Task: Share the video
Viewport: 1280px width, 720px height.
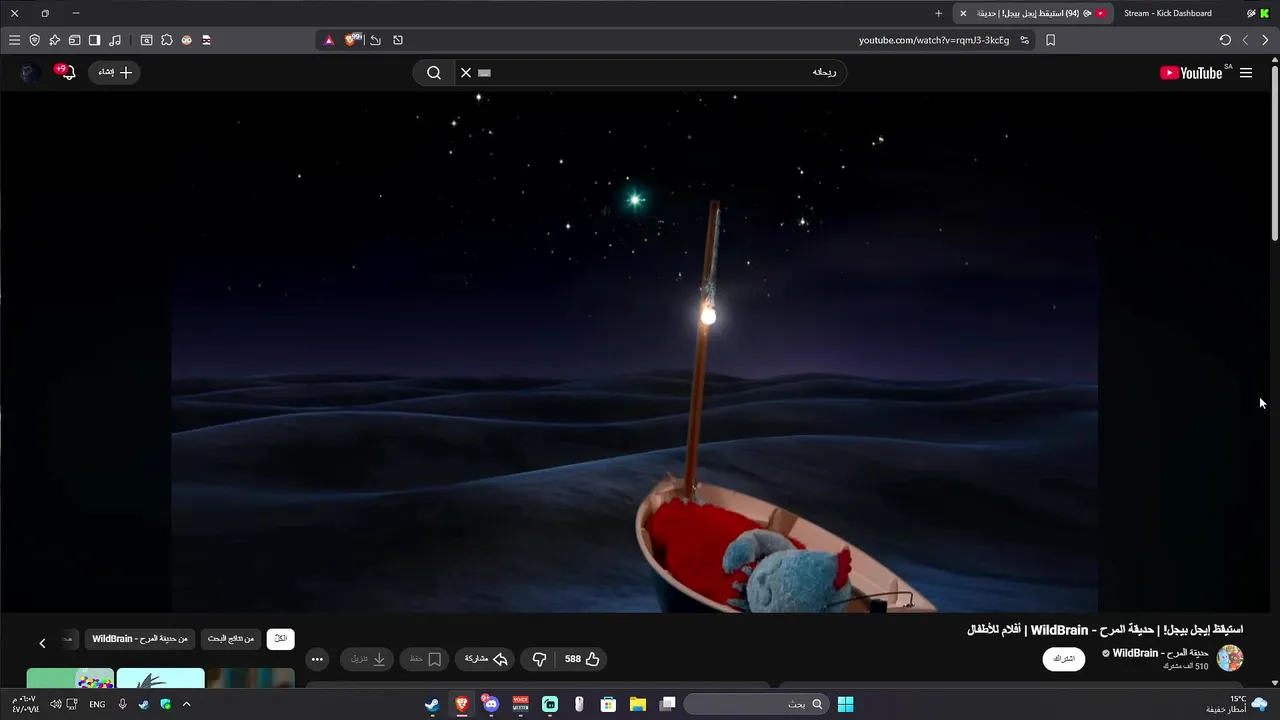Action: click(x=487, y=659)
